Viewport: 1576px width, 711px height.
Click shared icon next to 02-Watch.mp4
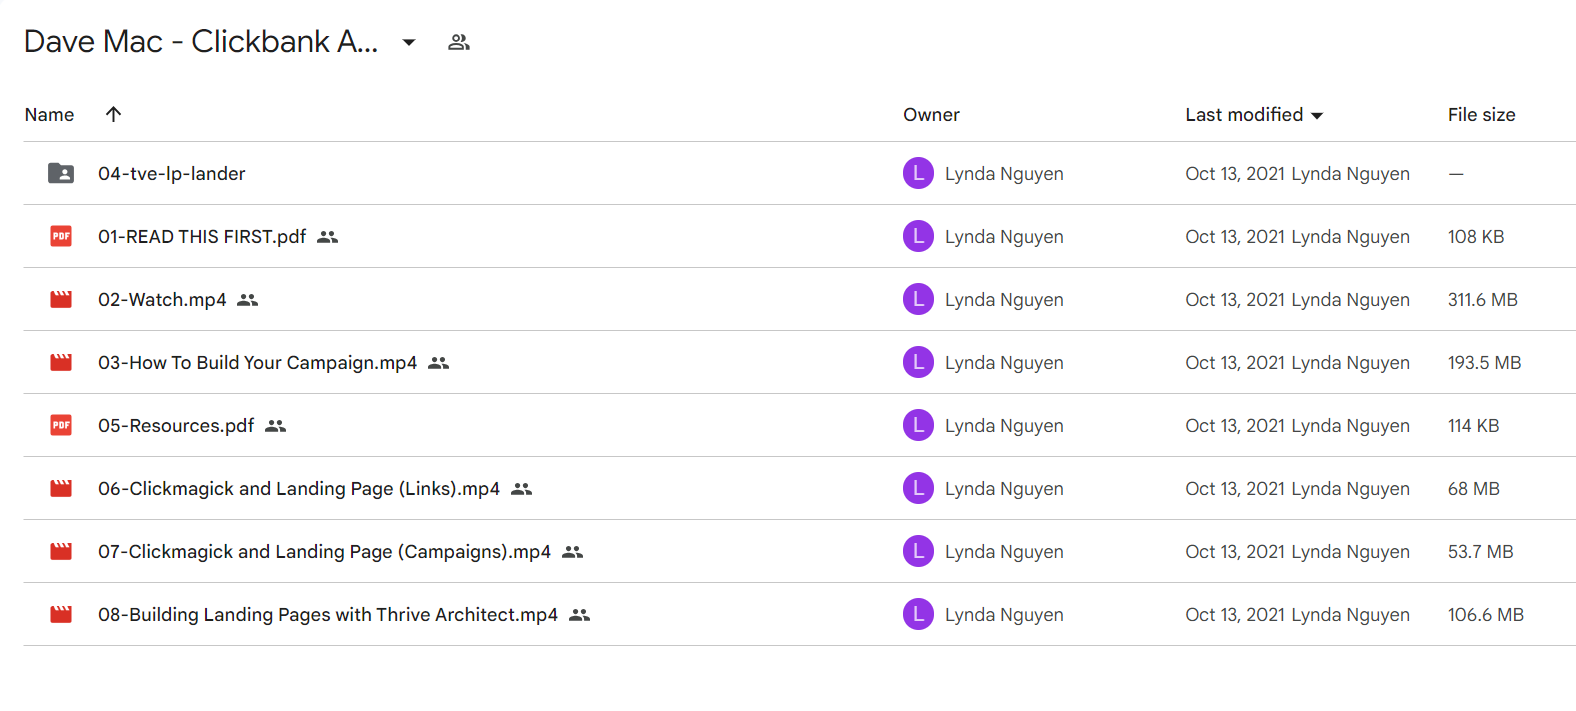pyautogui.click(x=248, y=300)
